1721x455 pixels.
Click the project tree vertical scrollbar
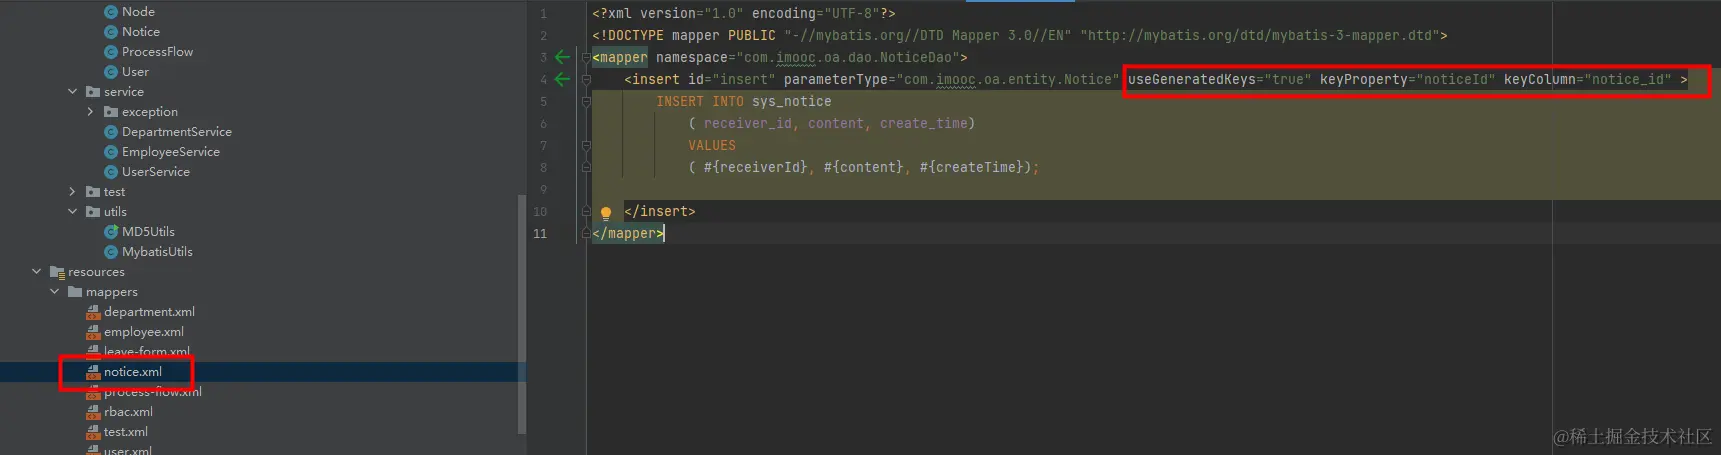521,314
